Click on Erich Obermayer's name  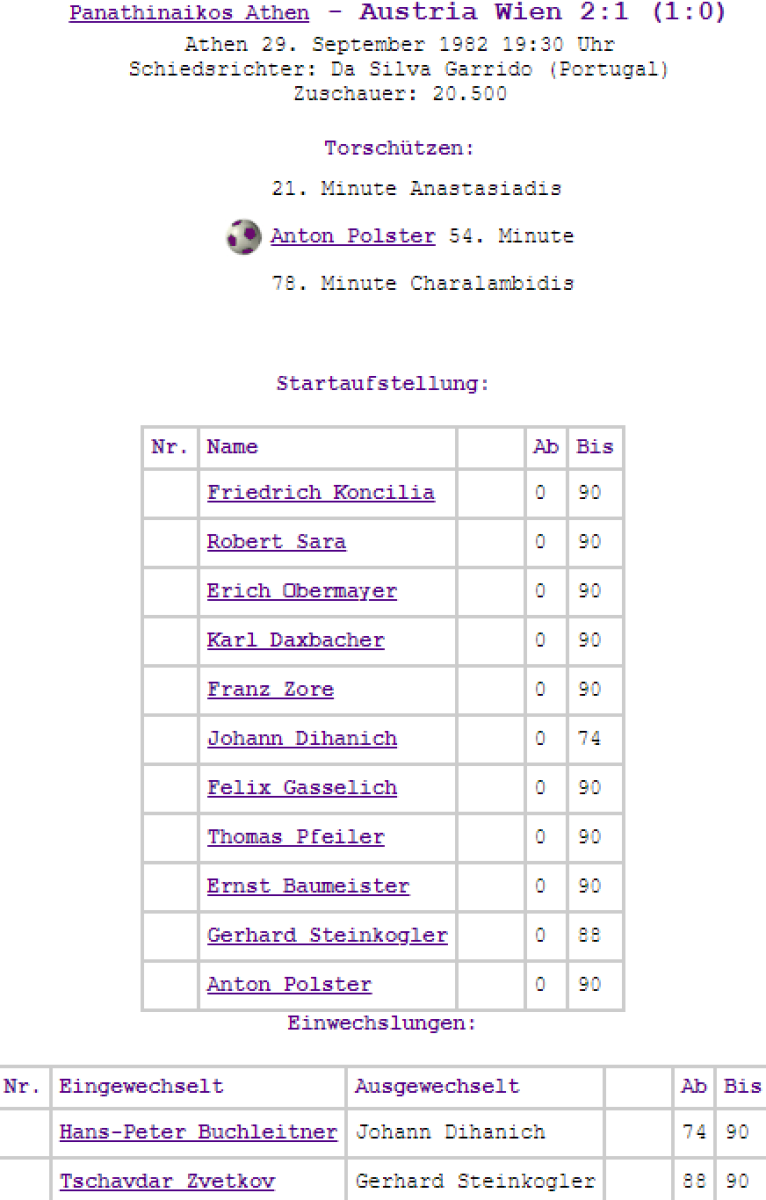[x=302, y=591]
